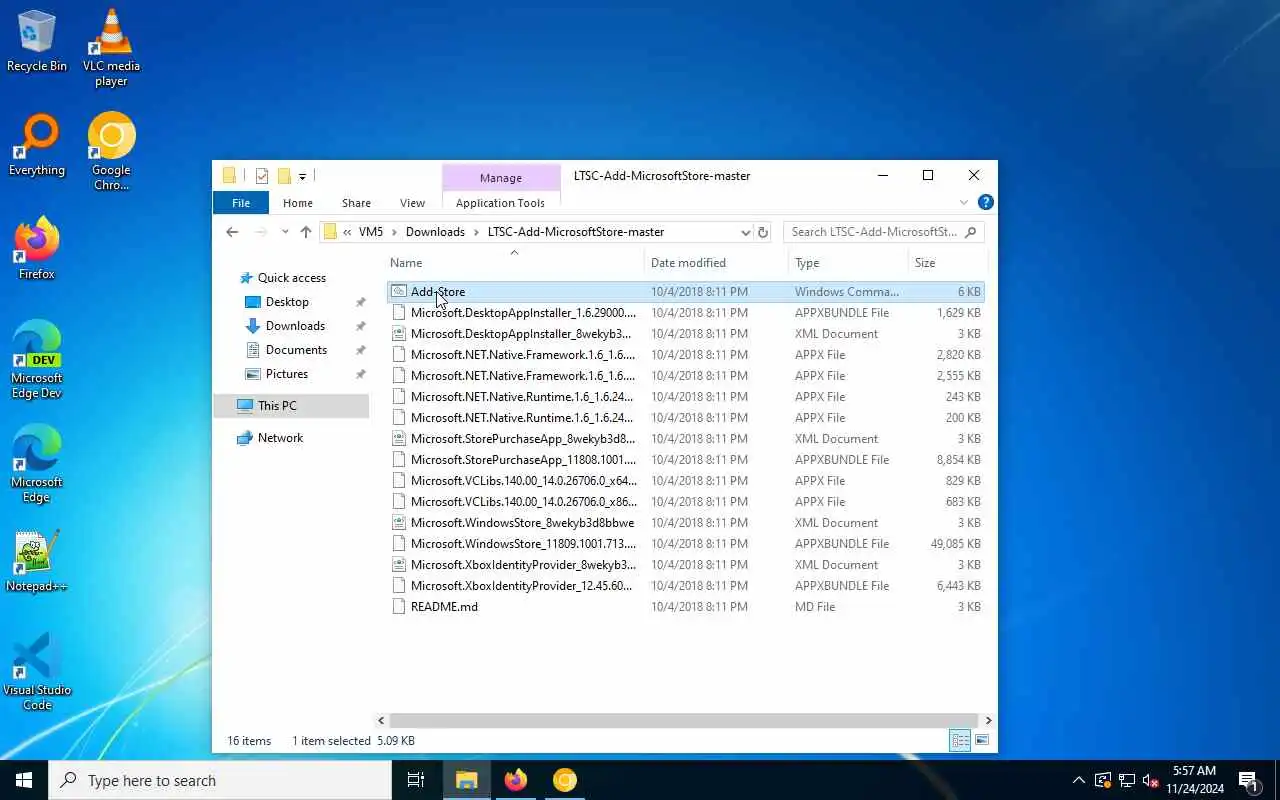Select Desktop in the navigation pane
This screenshot has height=800, width=1280.
click(287, 302)
